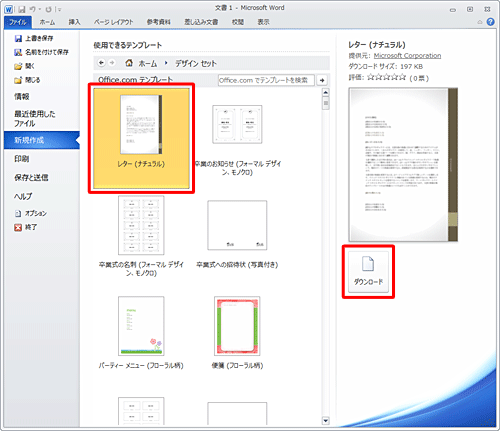Select the レター (ナチュラル) template thumbnail

click(x=141, y=138)
